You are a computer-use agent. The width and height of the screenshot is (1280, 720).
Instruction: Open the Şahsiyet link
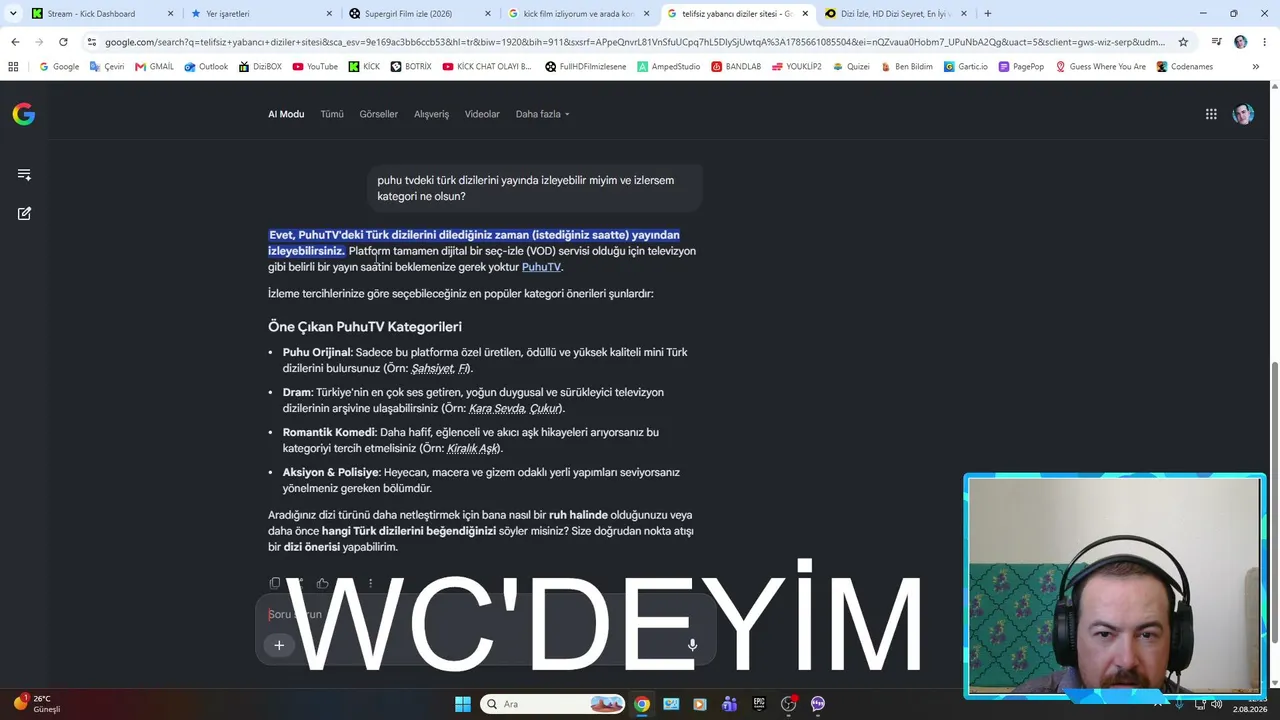click(433, 369)
